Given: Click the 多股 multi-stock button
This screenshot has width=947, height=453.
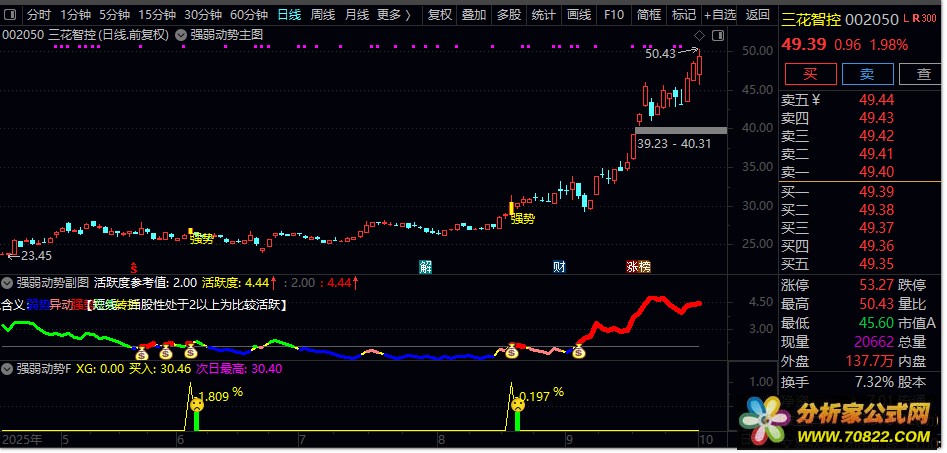Looking at the screenshot, I should (509, 14).
